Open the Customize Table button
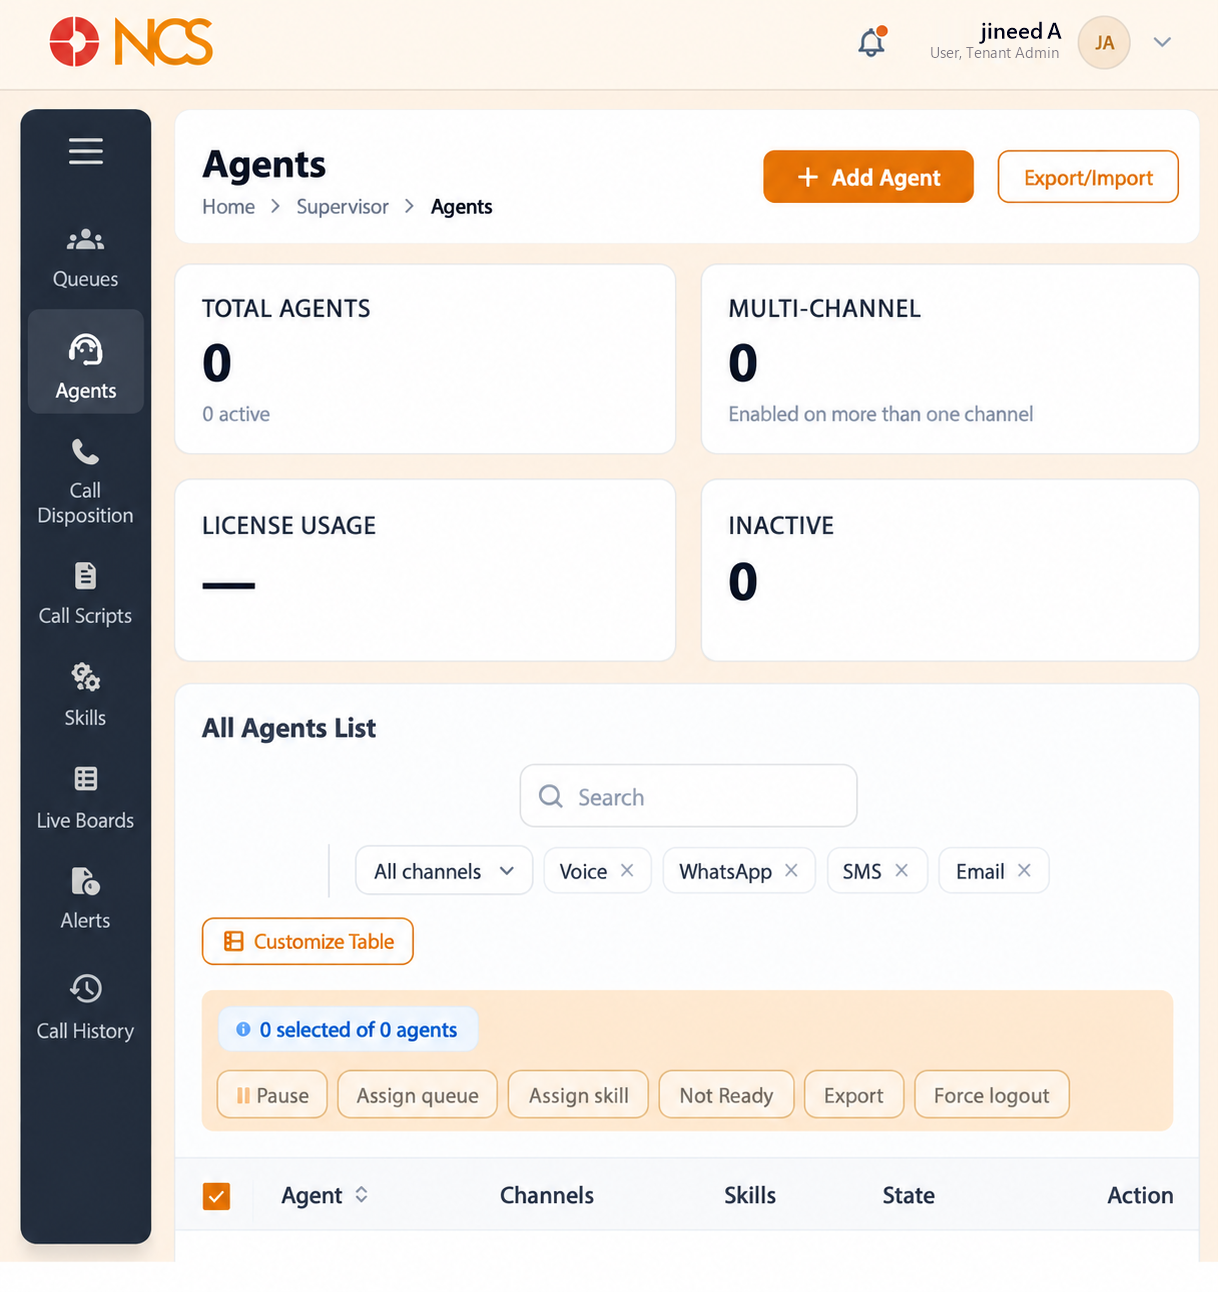The width and height of the screenshot is (1218, 1292). point(308,941)
